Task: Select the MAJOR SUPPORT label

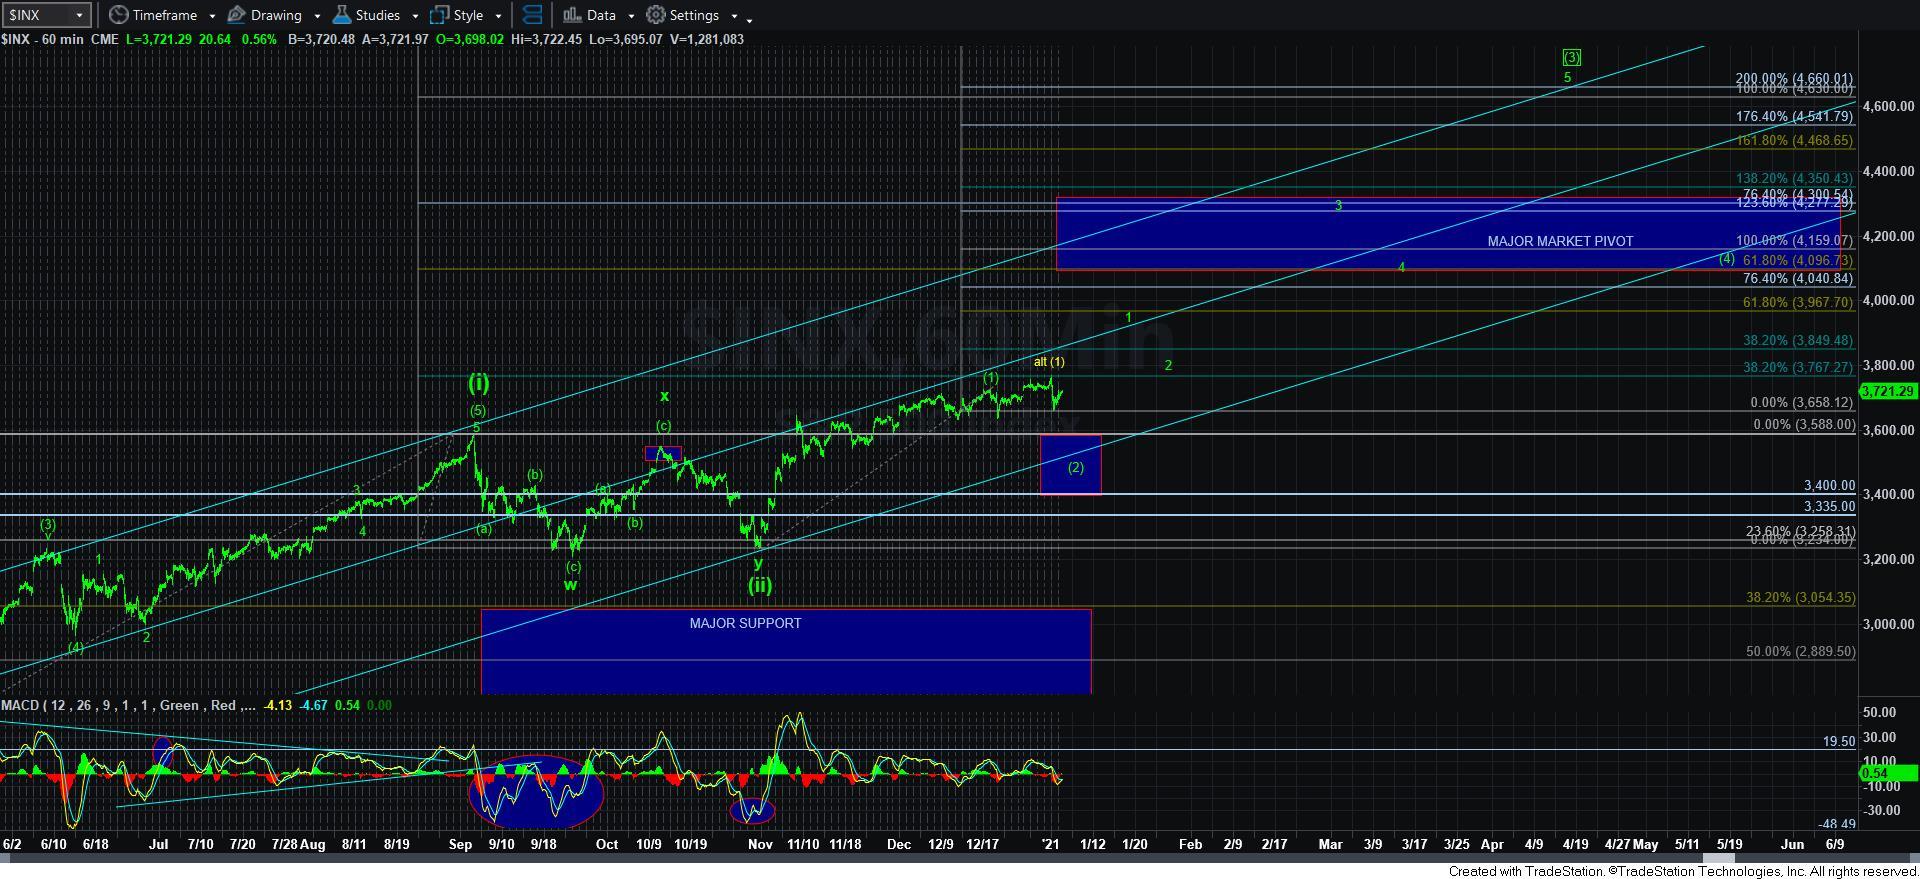Action: tap(745, 623)
